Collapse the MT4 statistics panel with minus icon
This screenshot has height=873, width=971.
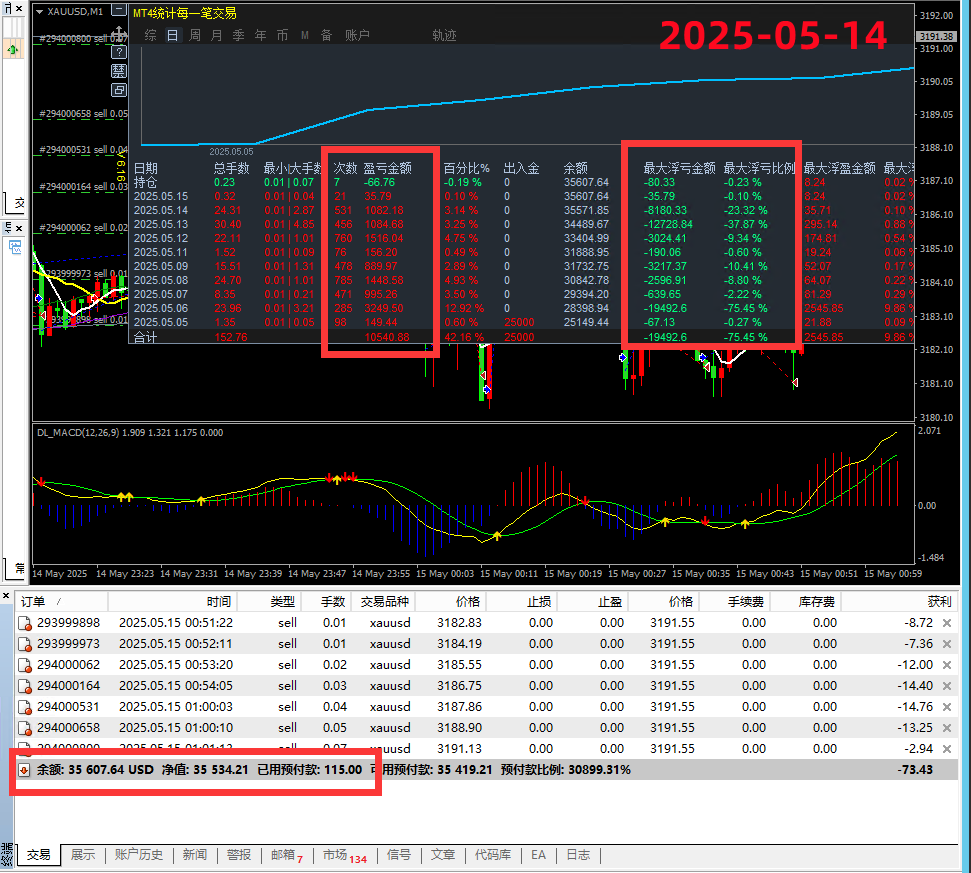tap(119, 9)
